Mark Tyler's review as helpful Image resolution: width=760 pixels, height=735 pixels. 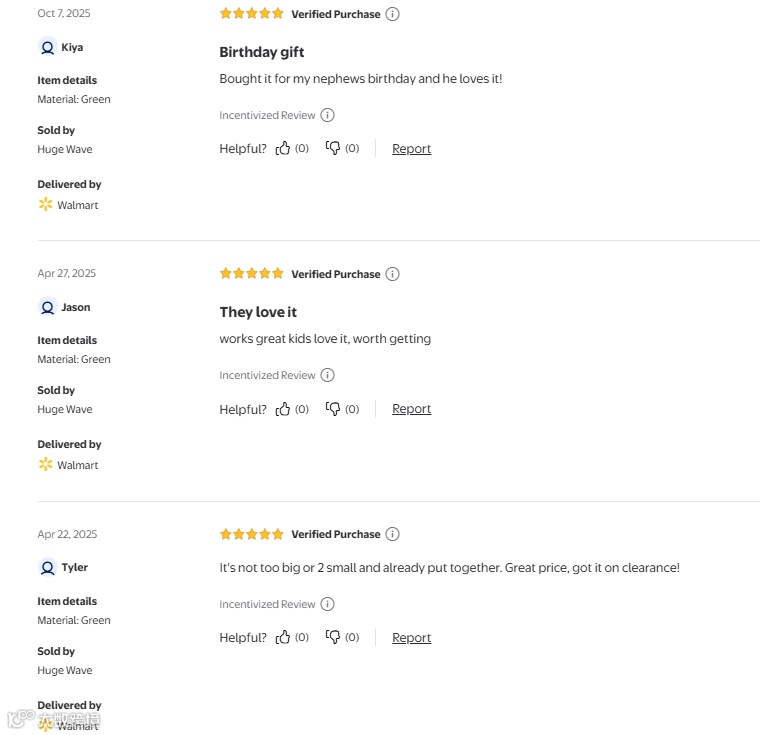point(283,637)
